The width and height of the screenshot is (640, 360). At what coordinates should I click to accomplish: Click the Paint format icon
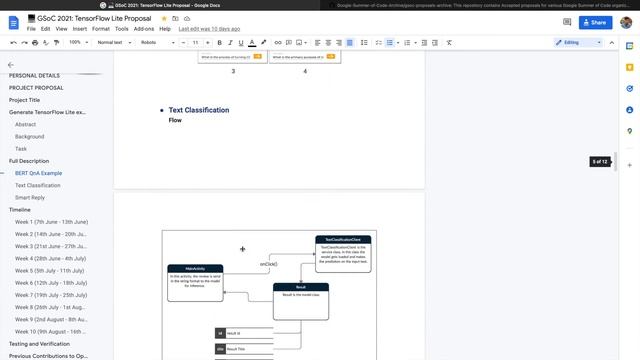coord(56,42)
